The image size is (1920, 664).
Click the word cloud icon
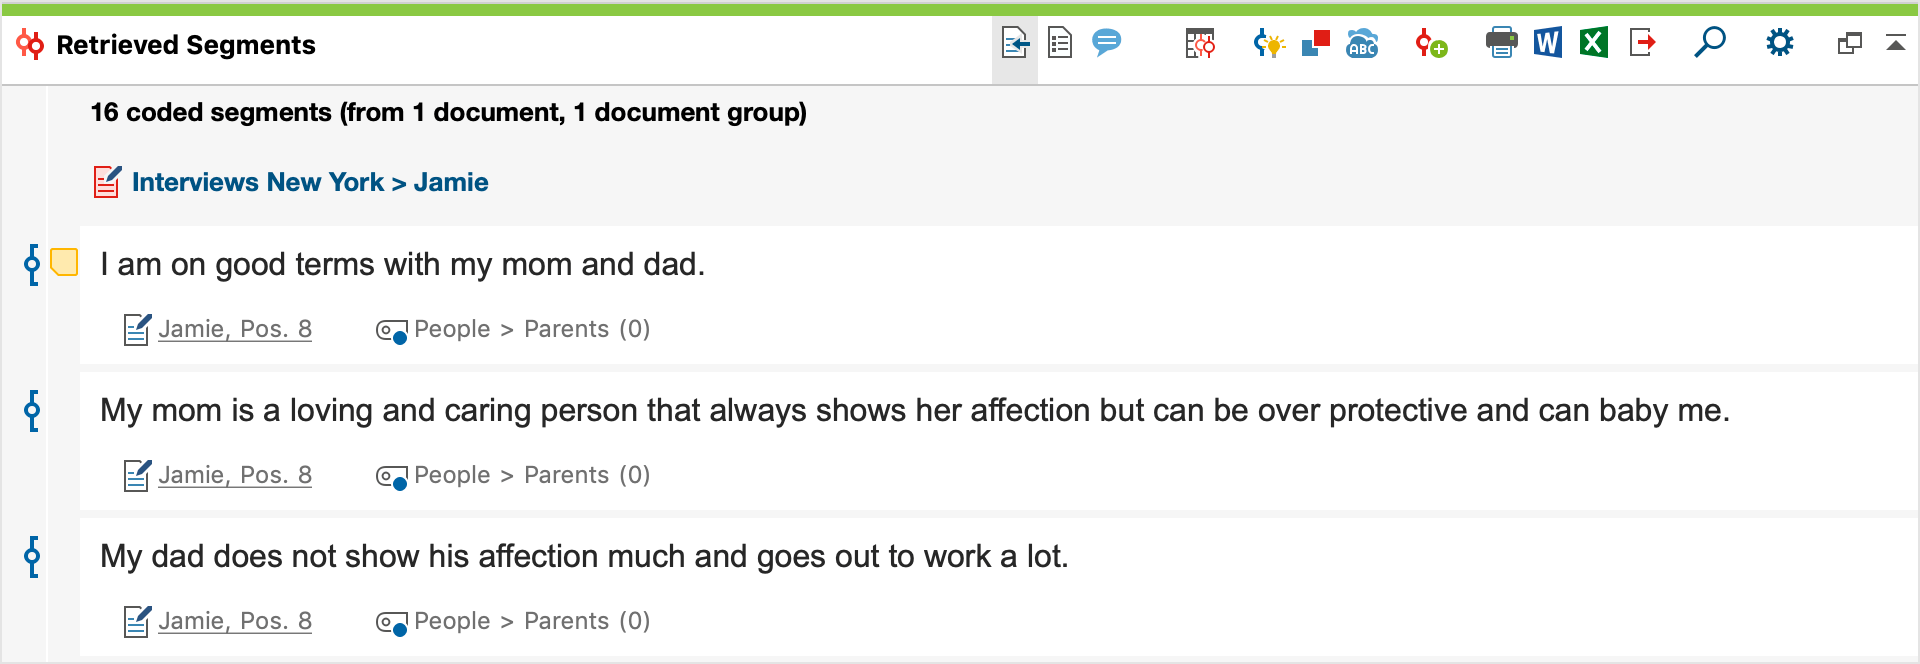pos(1362,43)
